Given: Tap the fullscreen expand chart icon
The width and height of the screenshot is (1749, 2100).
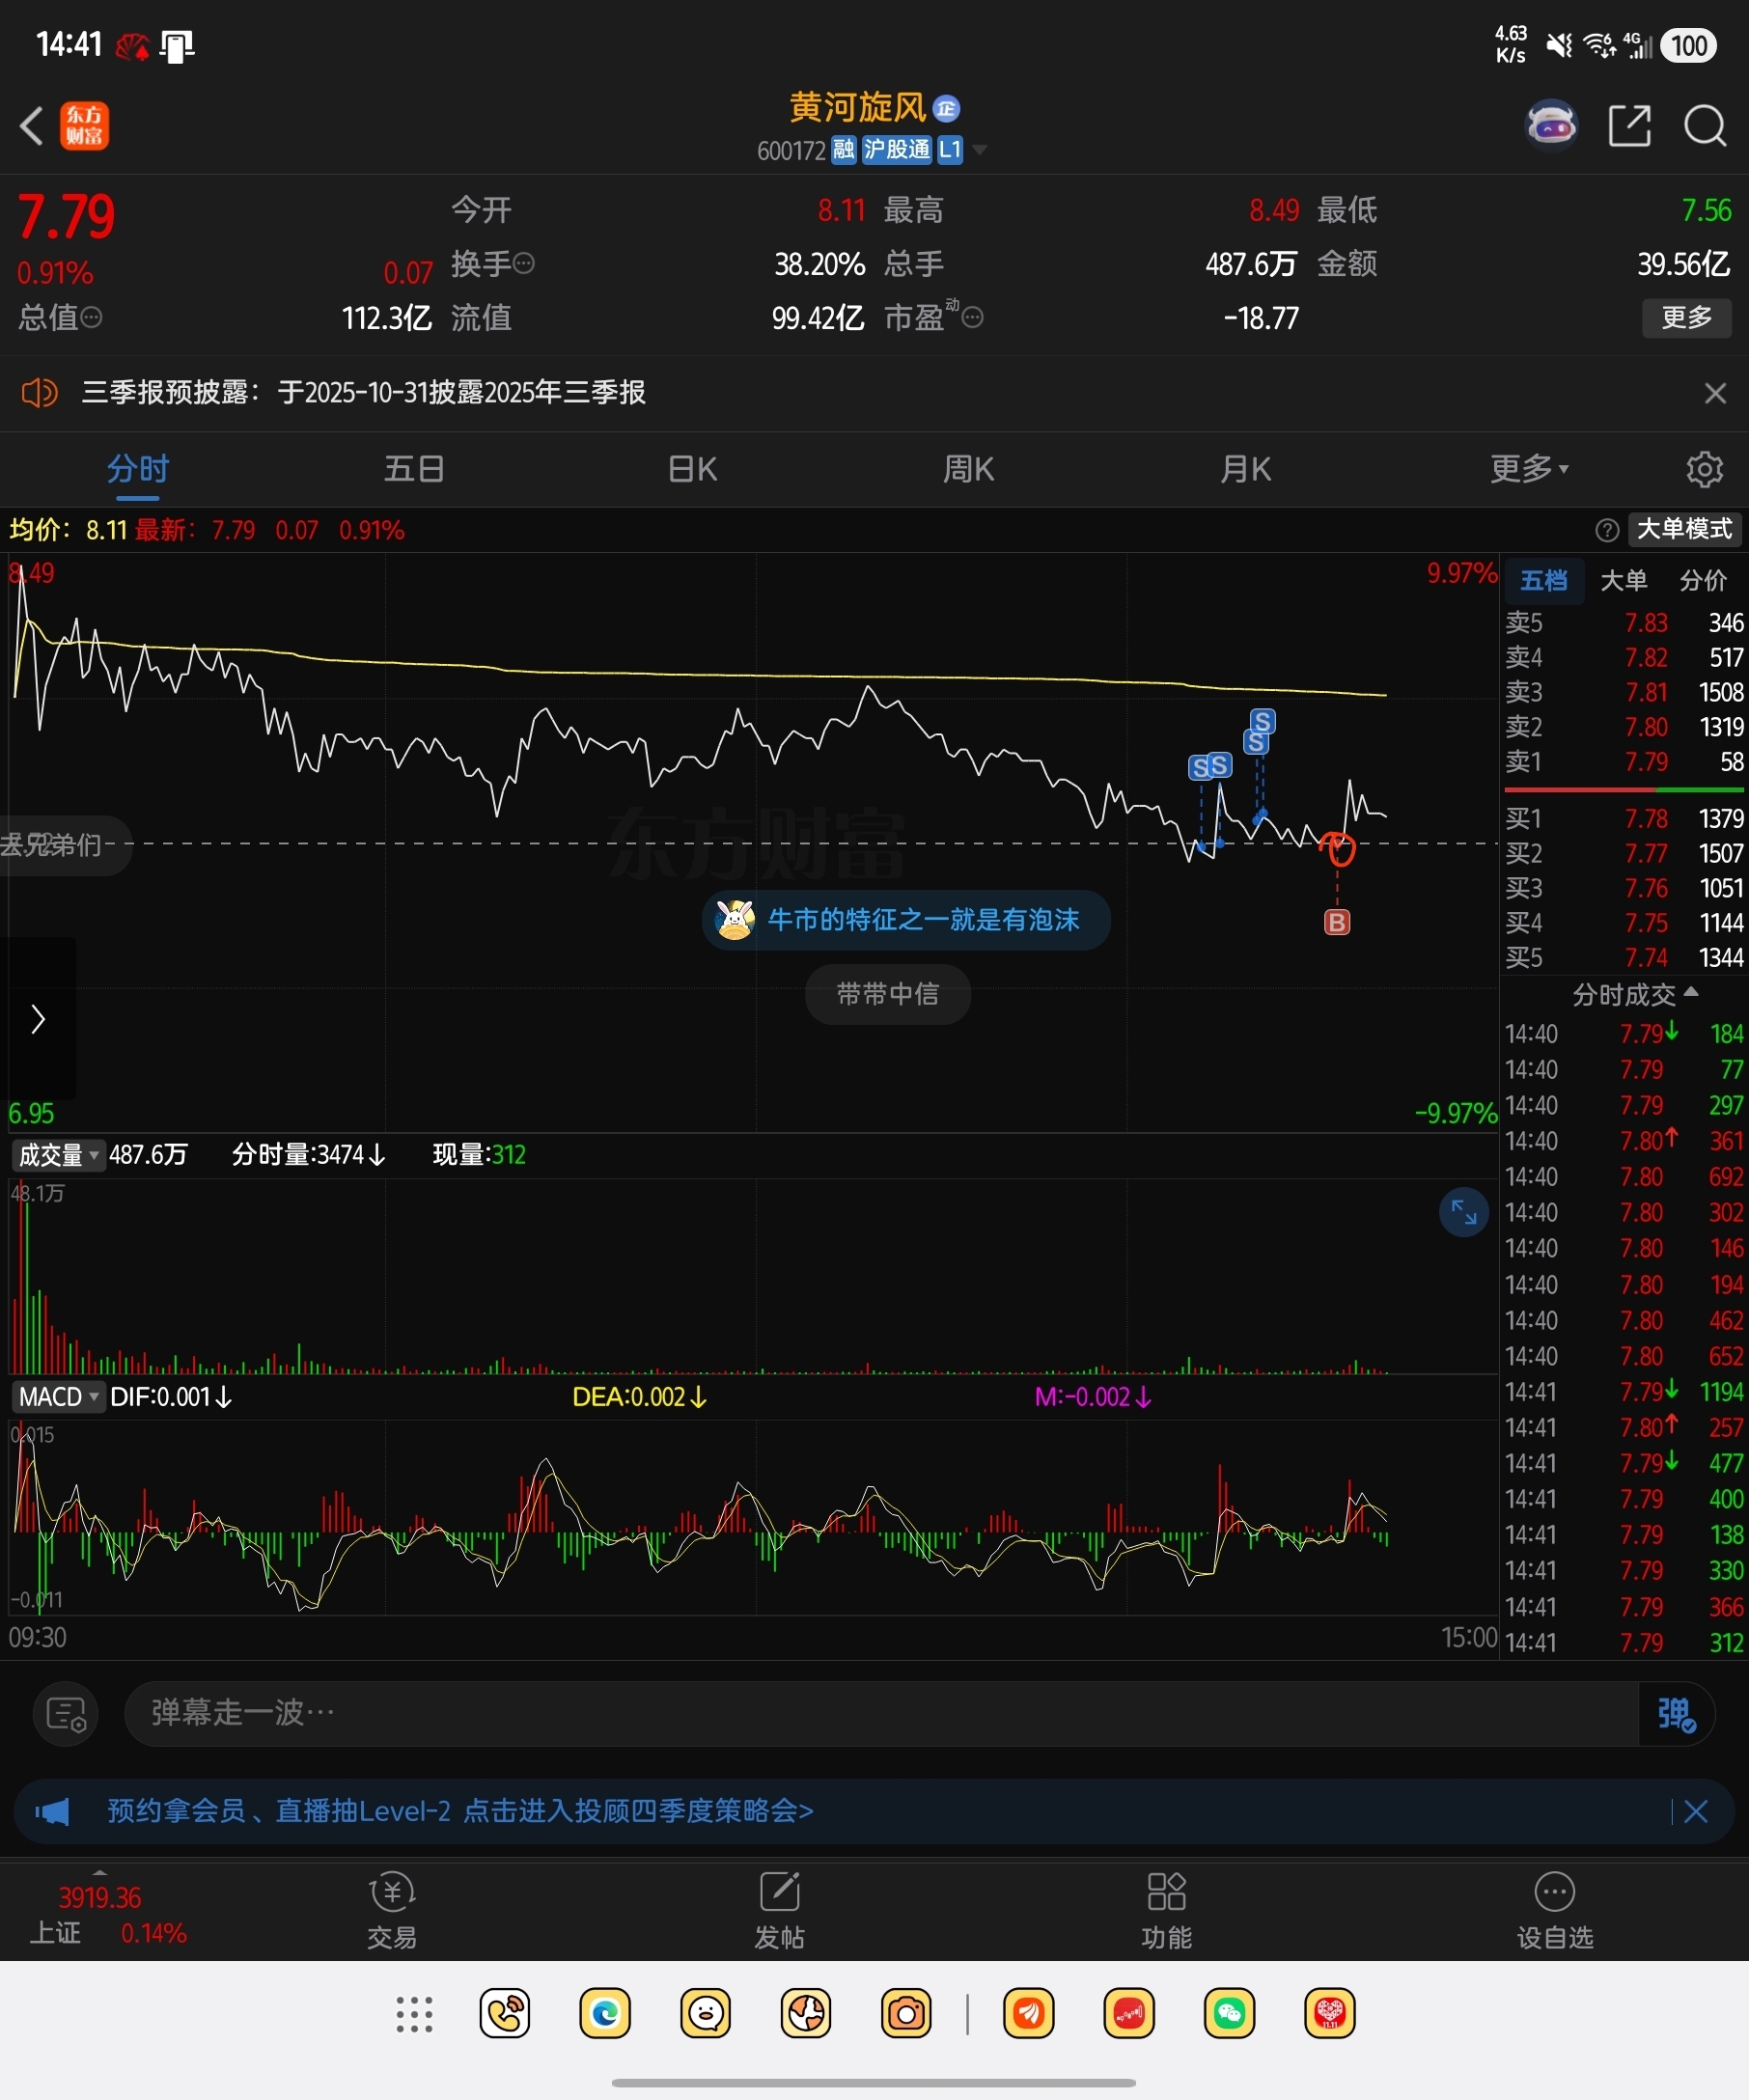Looking at the screenshot, I should coord(1464,1212).
